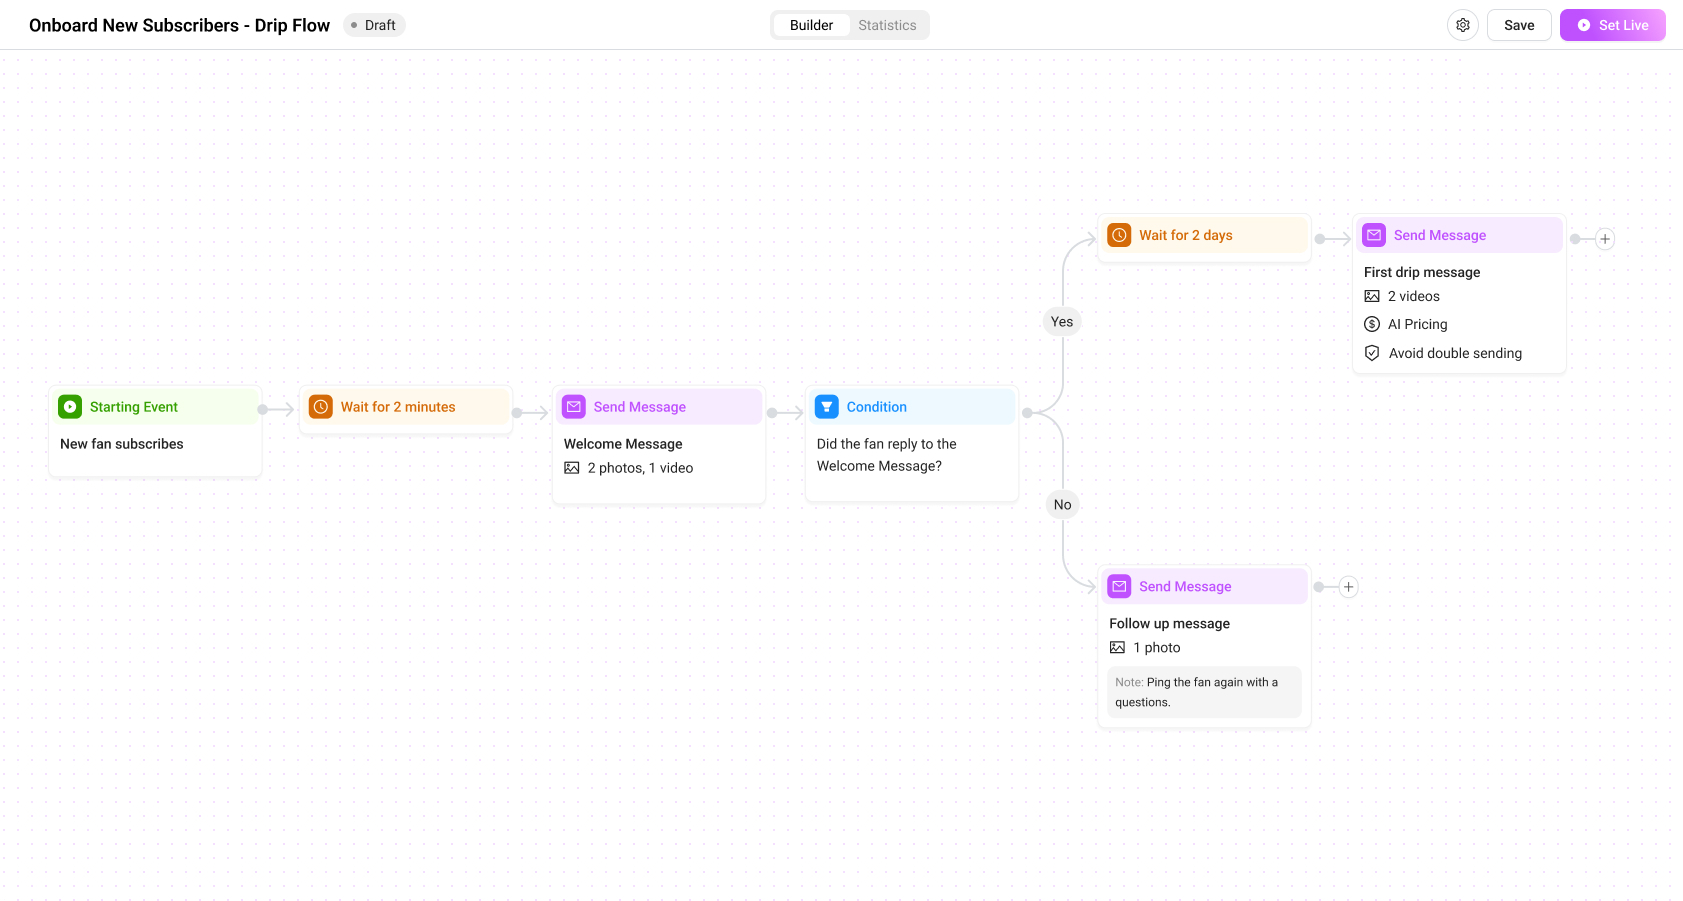1683x901 pixels.
Task: Switch to the Statistics tab
Action: pos(887,25)
